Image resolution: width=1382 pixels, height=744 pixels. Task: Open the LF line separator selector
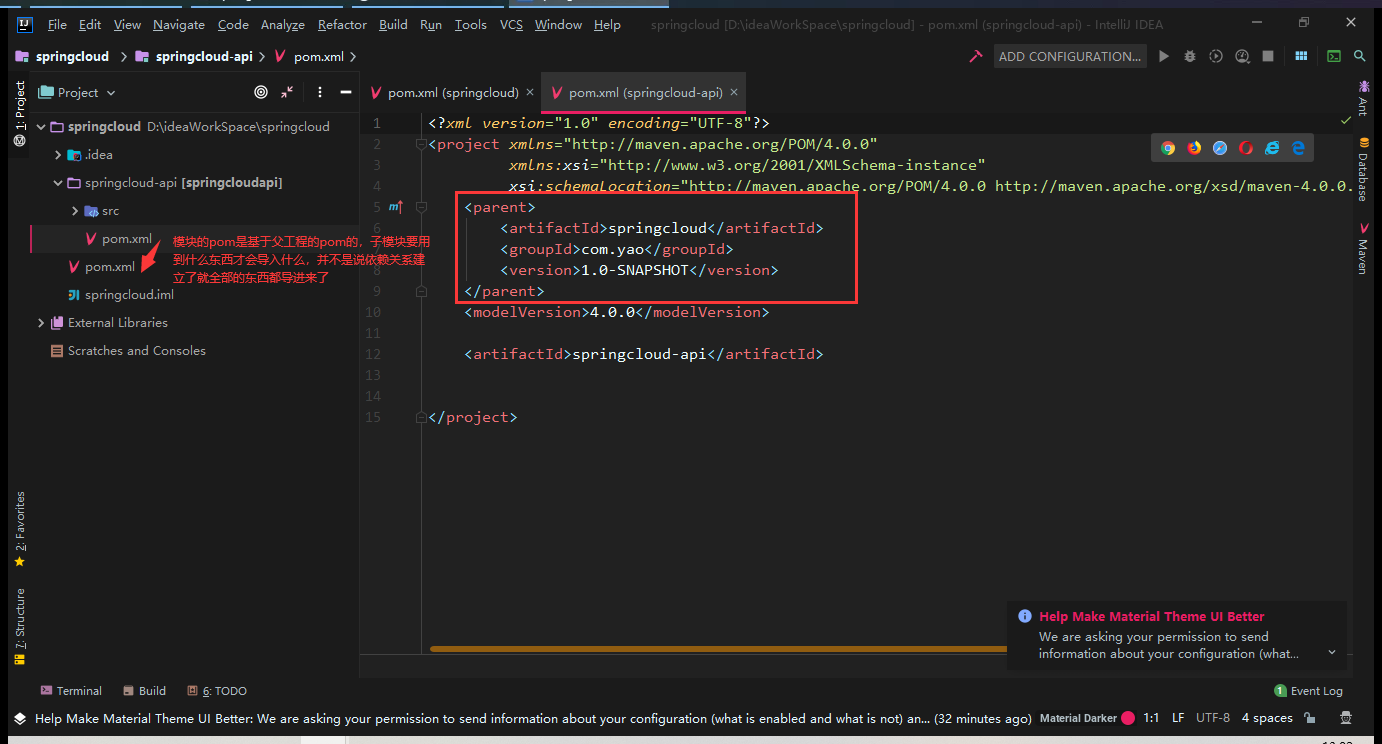1178,718
